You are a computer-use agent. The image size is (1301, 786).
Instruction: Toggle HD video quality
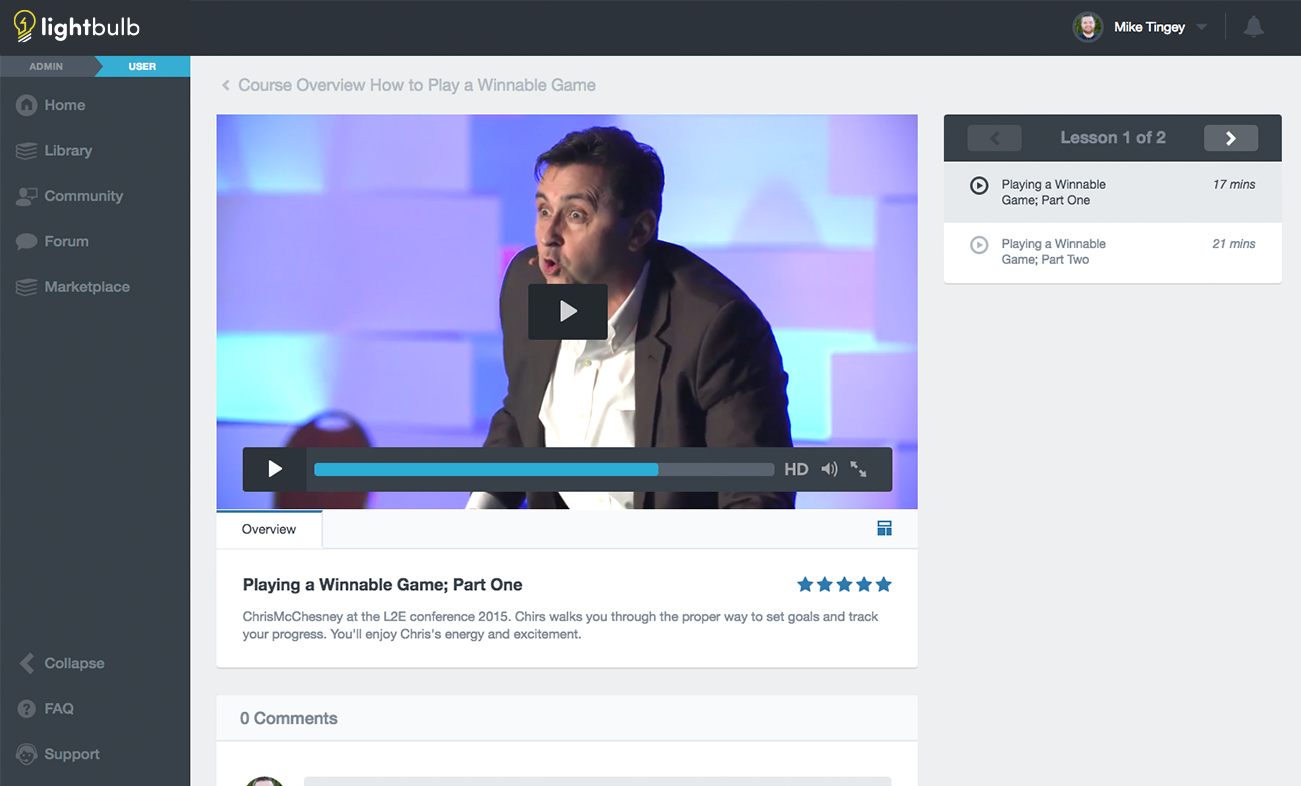(x=796, y=469)
